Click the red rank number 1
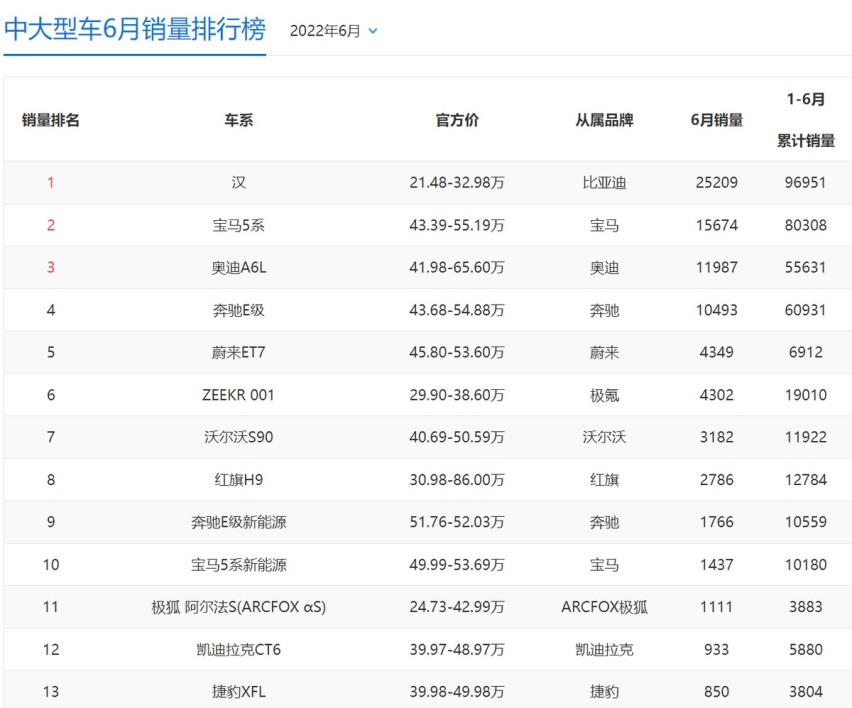Viewport: 852px width, 708px height. click(x=51, y=182)
